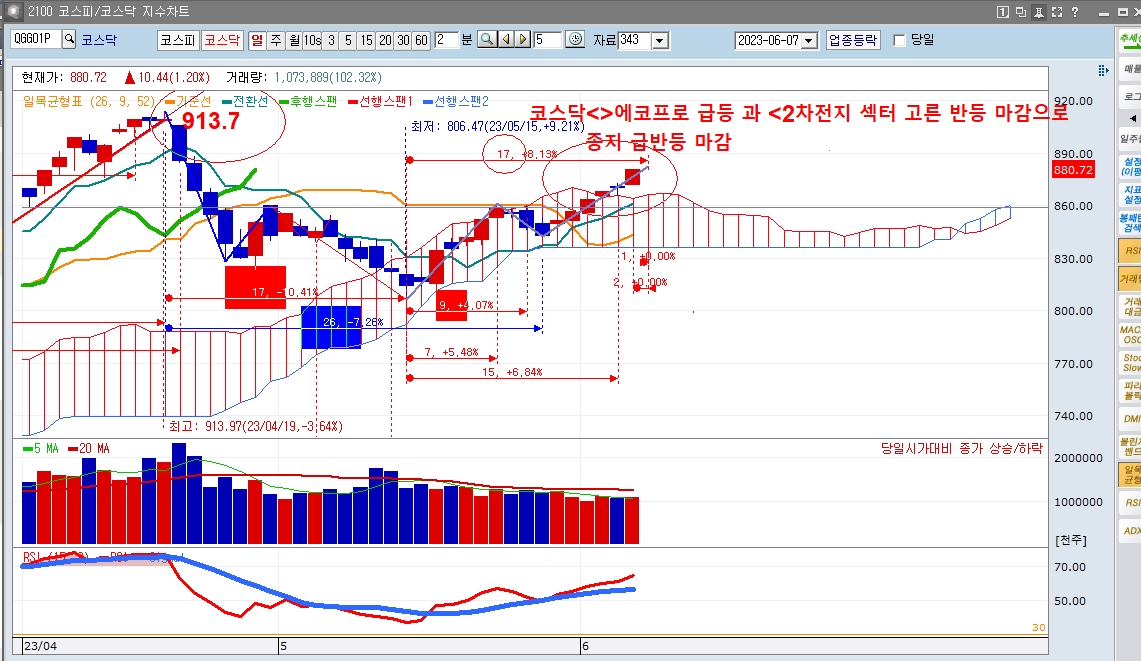Screen dimensions: 1141x661
Task: Click the 자료 count field showing 343
Action: click(635, 40)
